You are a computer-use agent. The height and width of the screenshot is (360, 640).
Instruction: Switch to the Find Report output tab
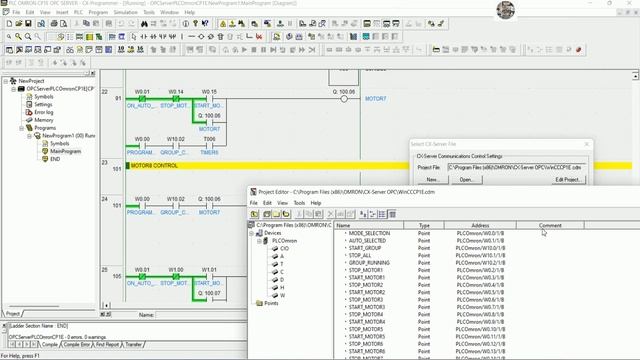(107, 345)
